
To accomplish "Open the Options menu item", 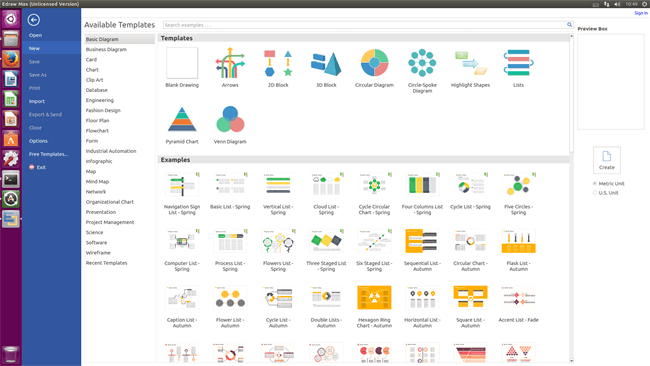I will point(38,141).
